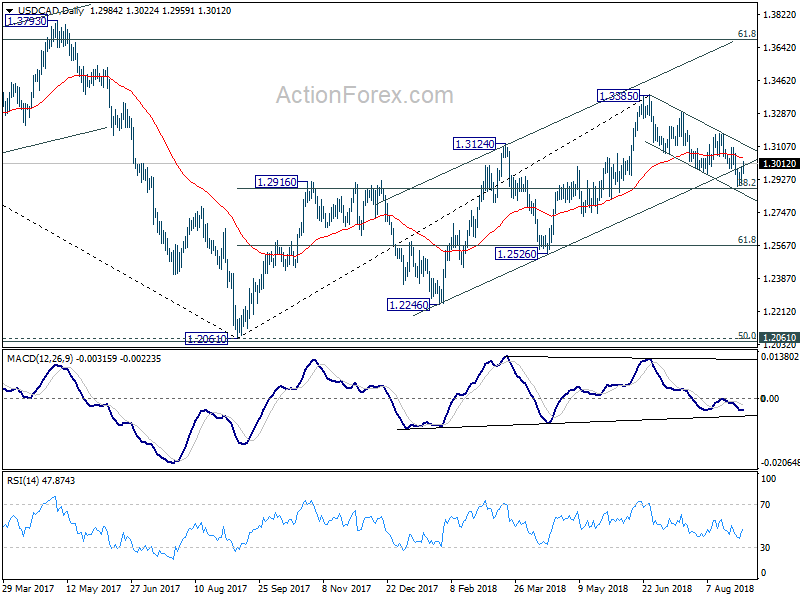Click the 1.20610 dark axis price tag
The image size is (800, 600).
[x=779, y=338]
